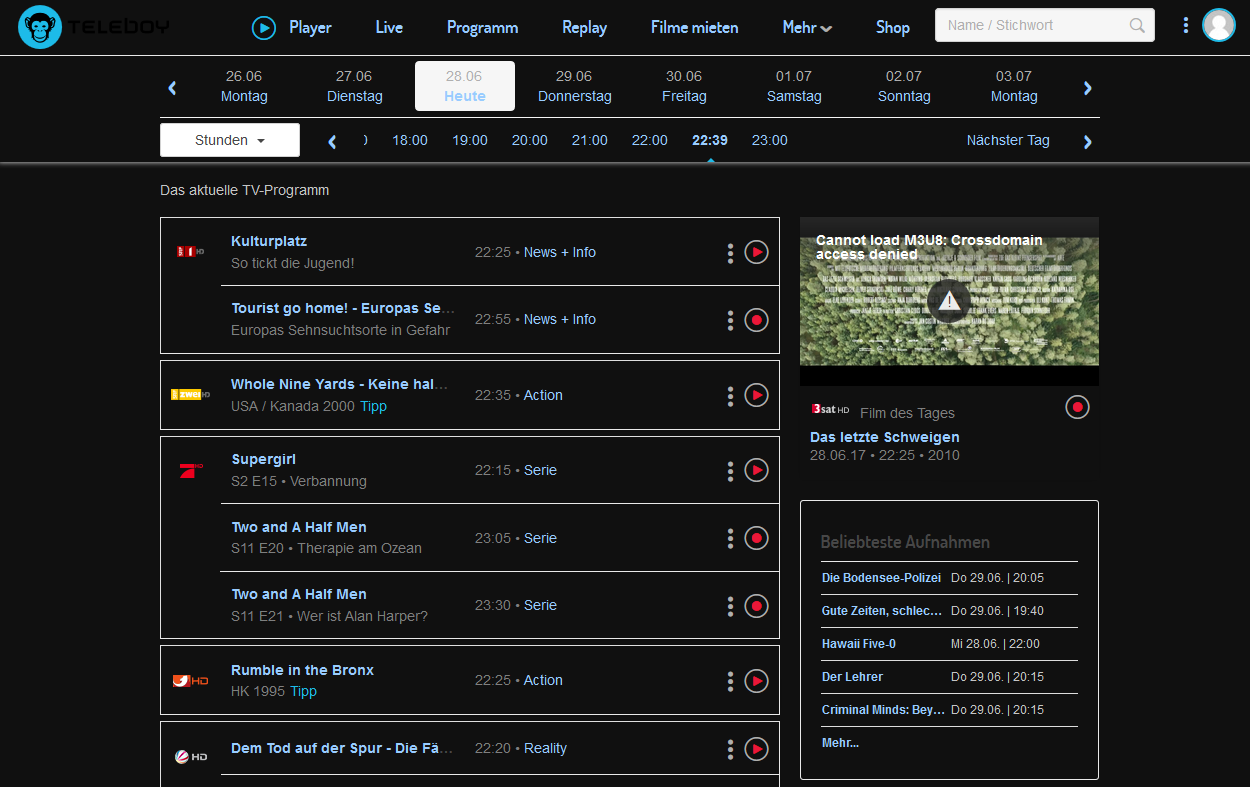This screenshot has width=1250, height=787.
Task: Click the search magnifier icon
Action: [x=1137, y=25]
